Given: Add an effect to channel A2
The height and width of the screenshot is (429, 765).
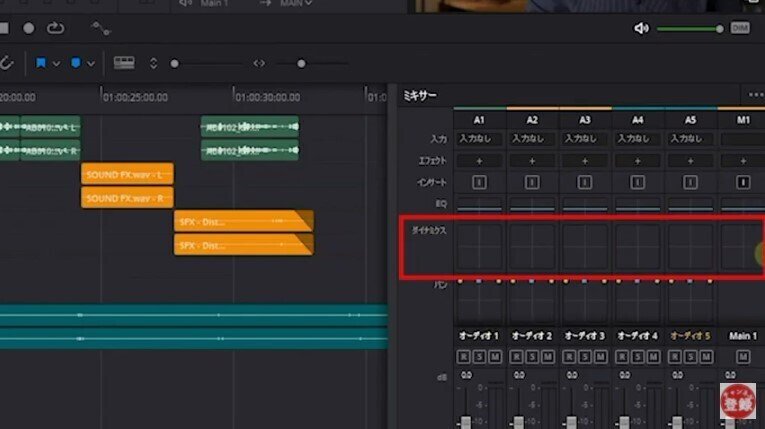Looking at the screenshot, I should (x=532, y=161).
